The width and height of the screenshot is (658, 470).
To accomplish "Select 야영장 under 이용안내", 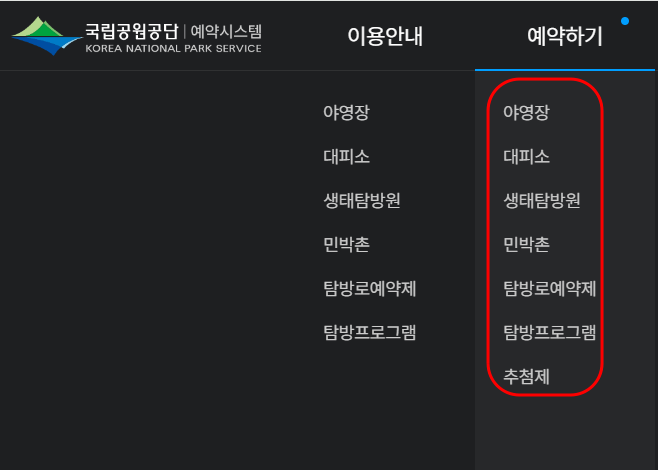I will coord(346,112).
